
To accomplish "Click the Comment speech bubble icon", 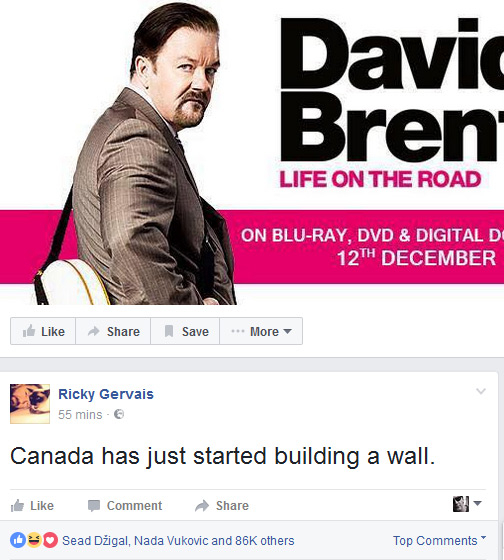I will (x=94, y=506).
